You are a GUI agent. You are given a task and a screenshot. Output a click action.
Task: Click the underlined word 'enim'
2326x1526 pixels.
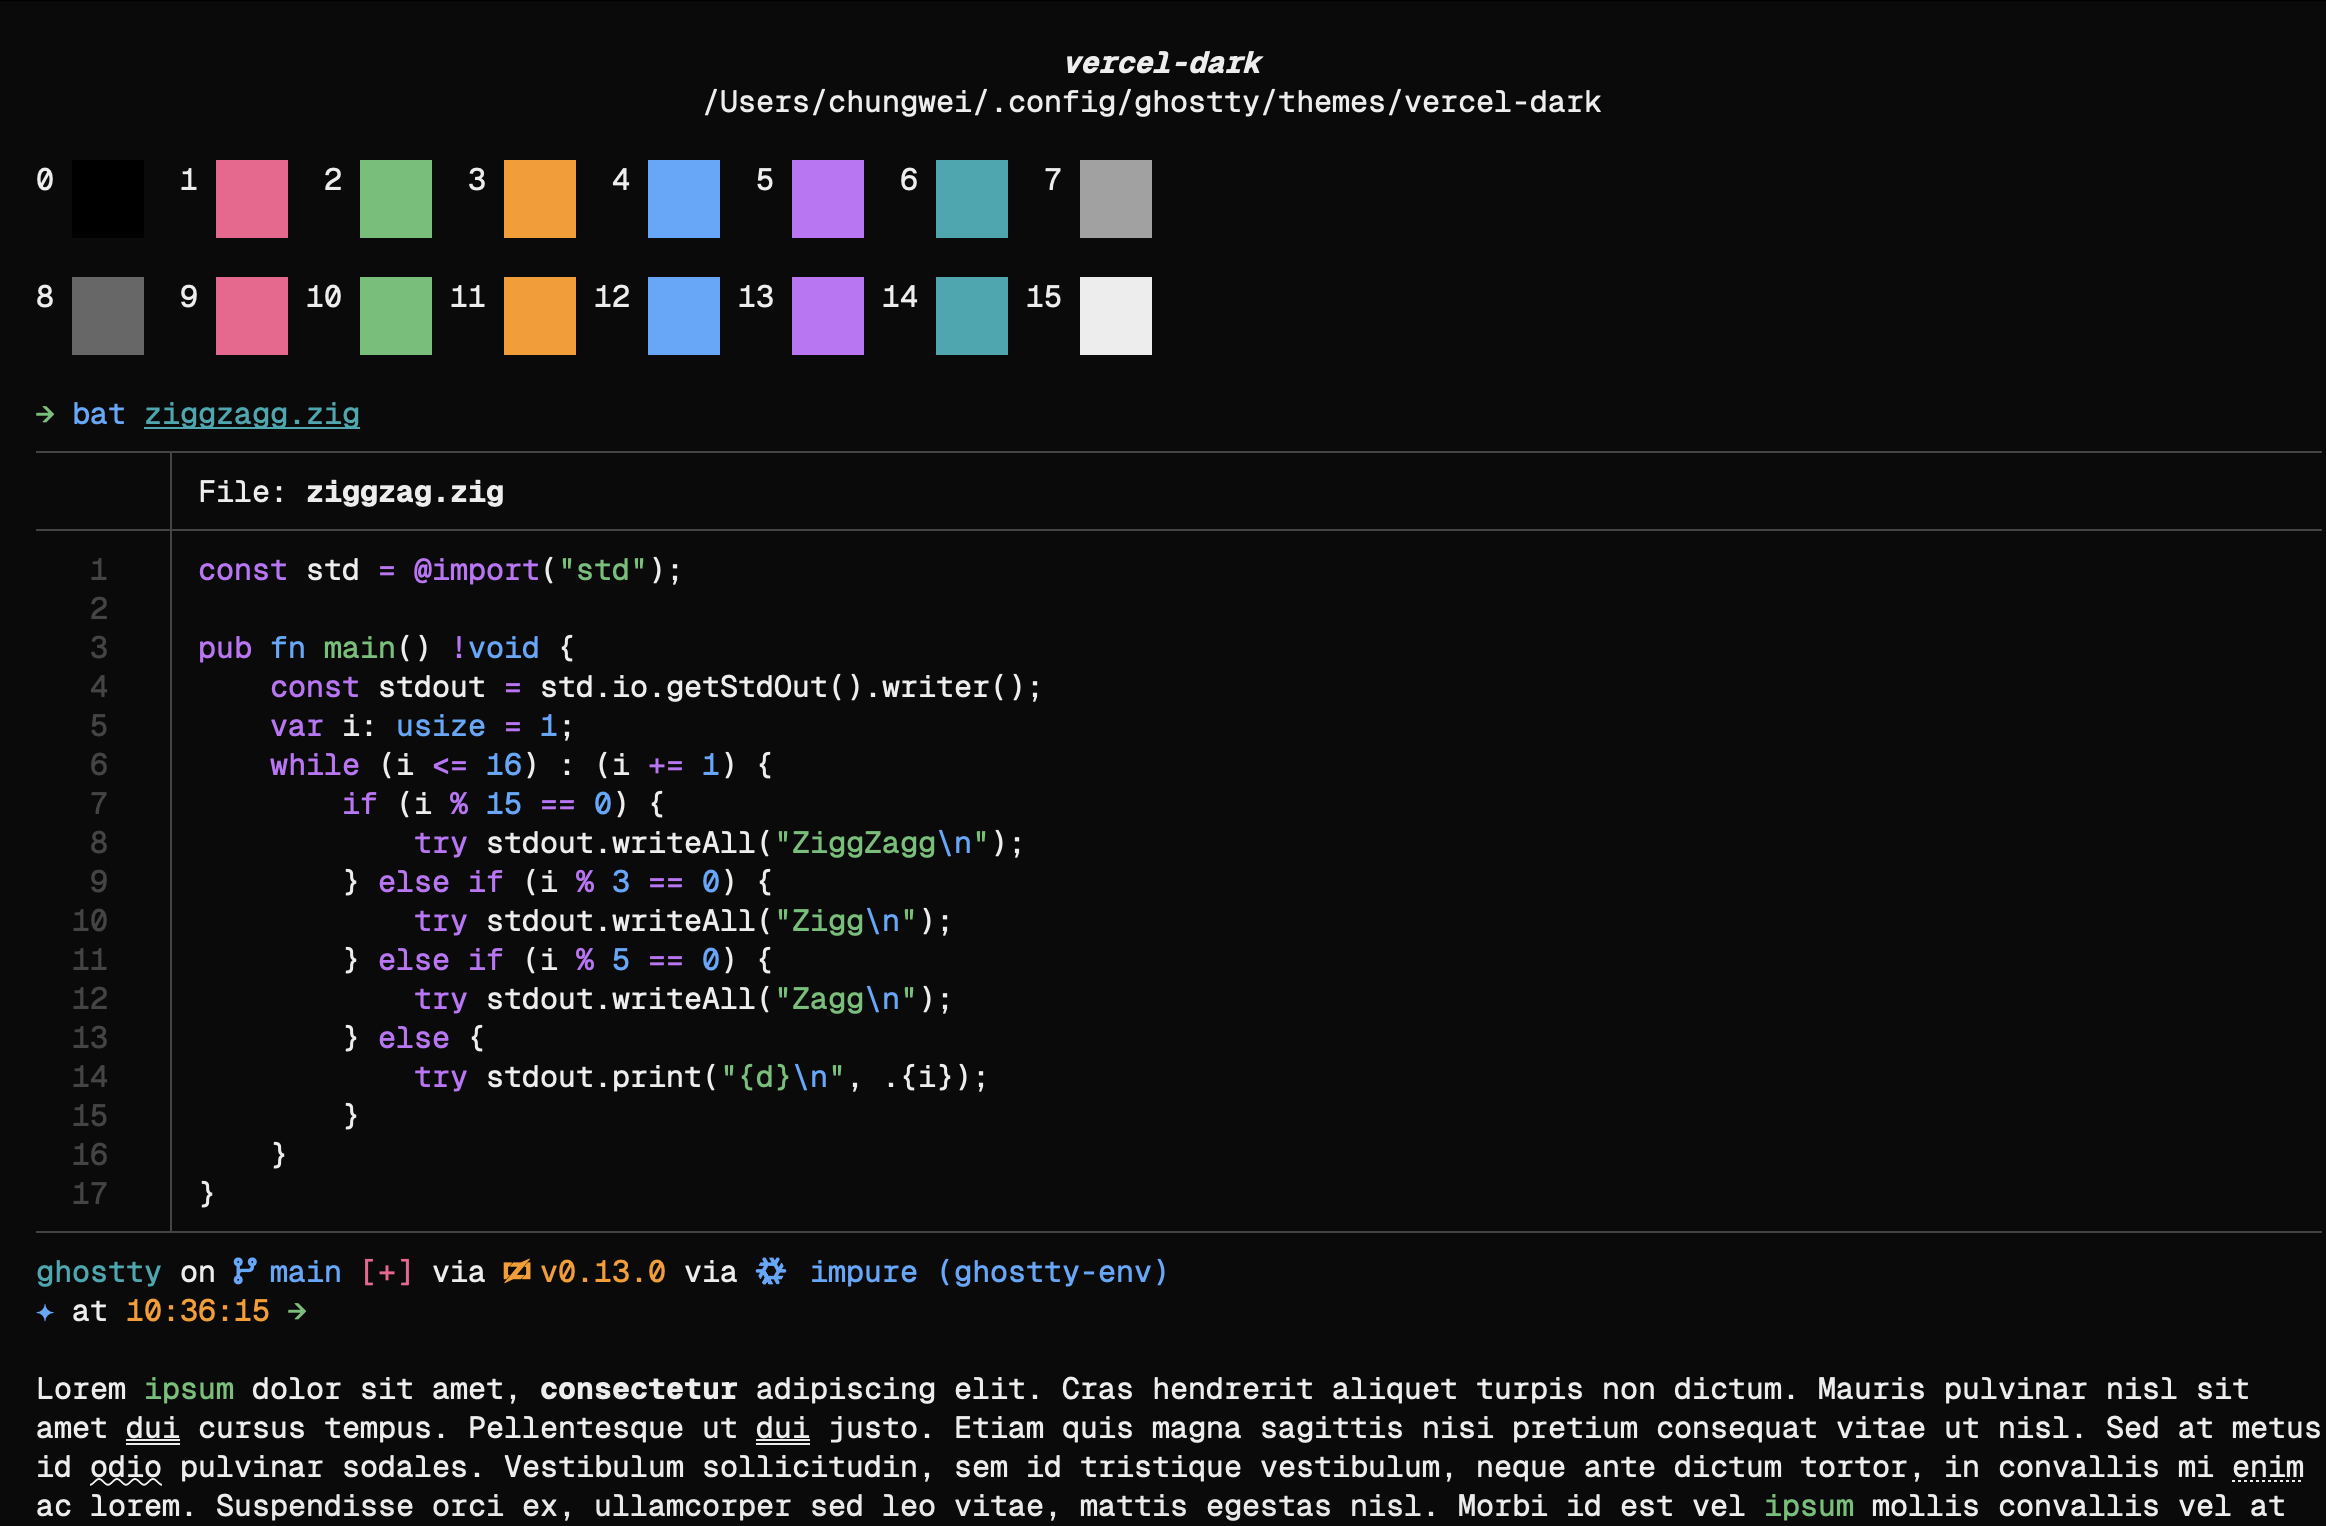(2267, 1467)
